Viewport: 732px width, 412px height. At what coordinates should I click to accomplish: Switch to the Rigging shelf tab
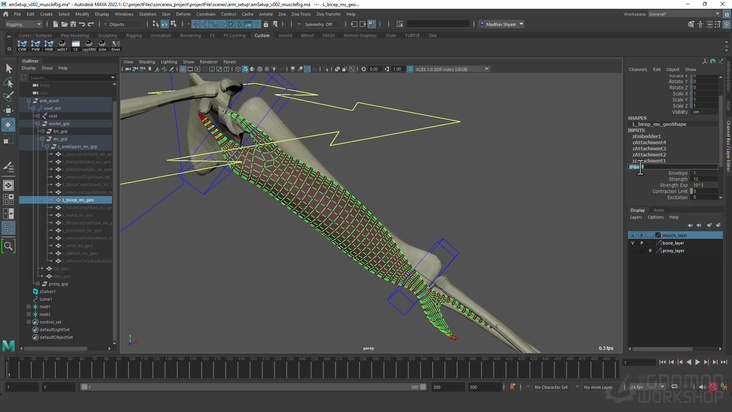(x=134, y=35)
